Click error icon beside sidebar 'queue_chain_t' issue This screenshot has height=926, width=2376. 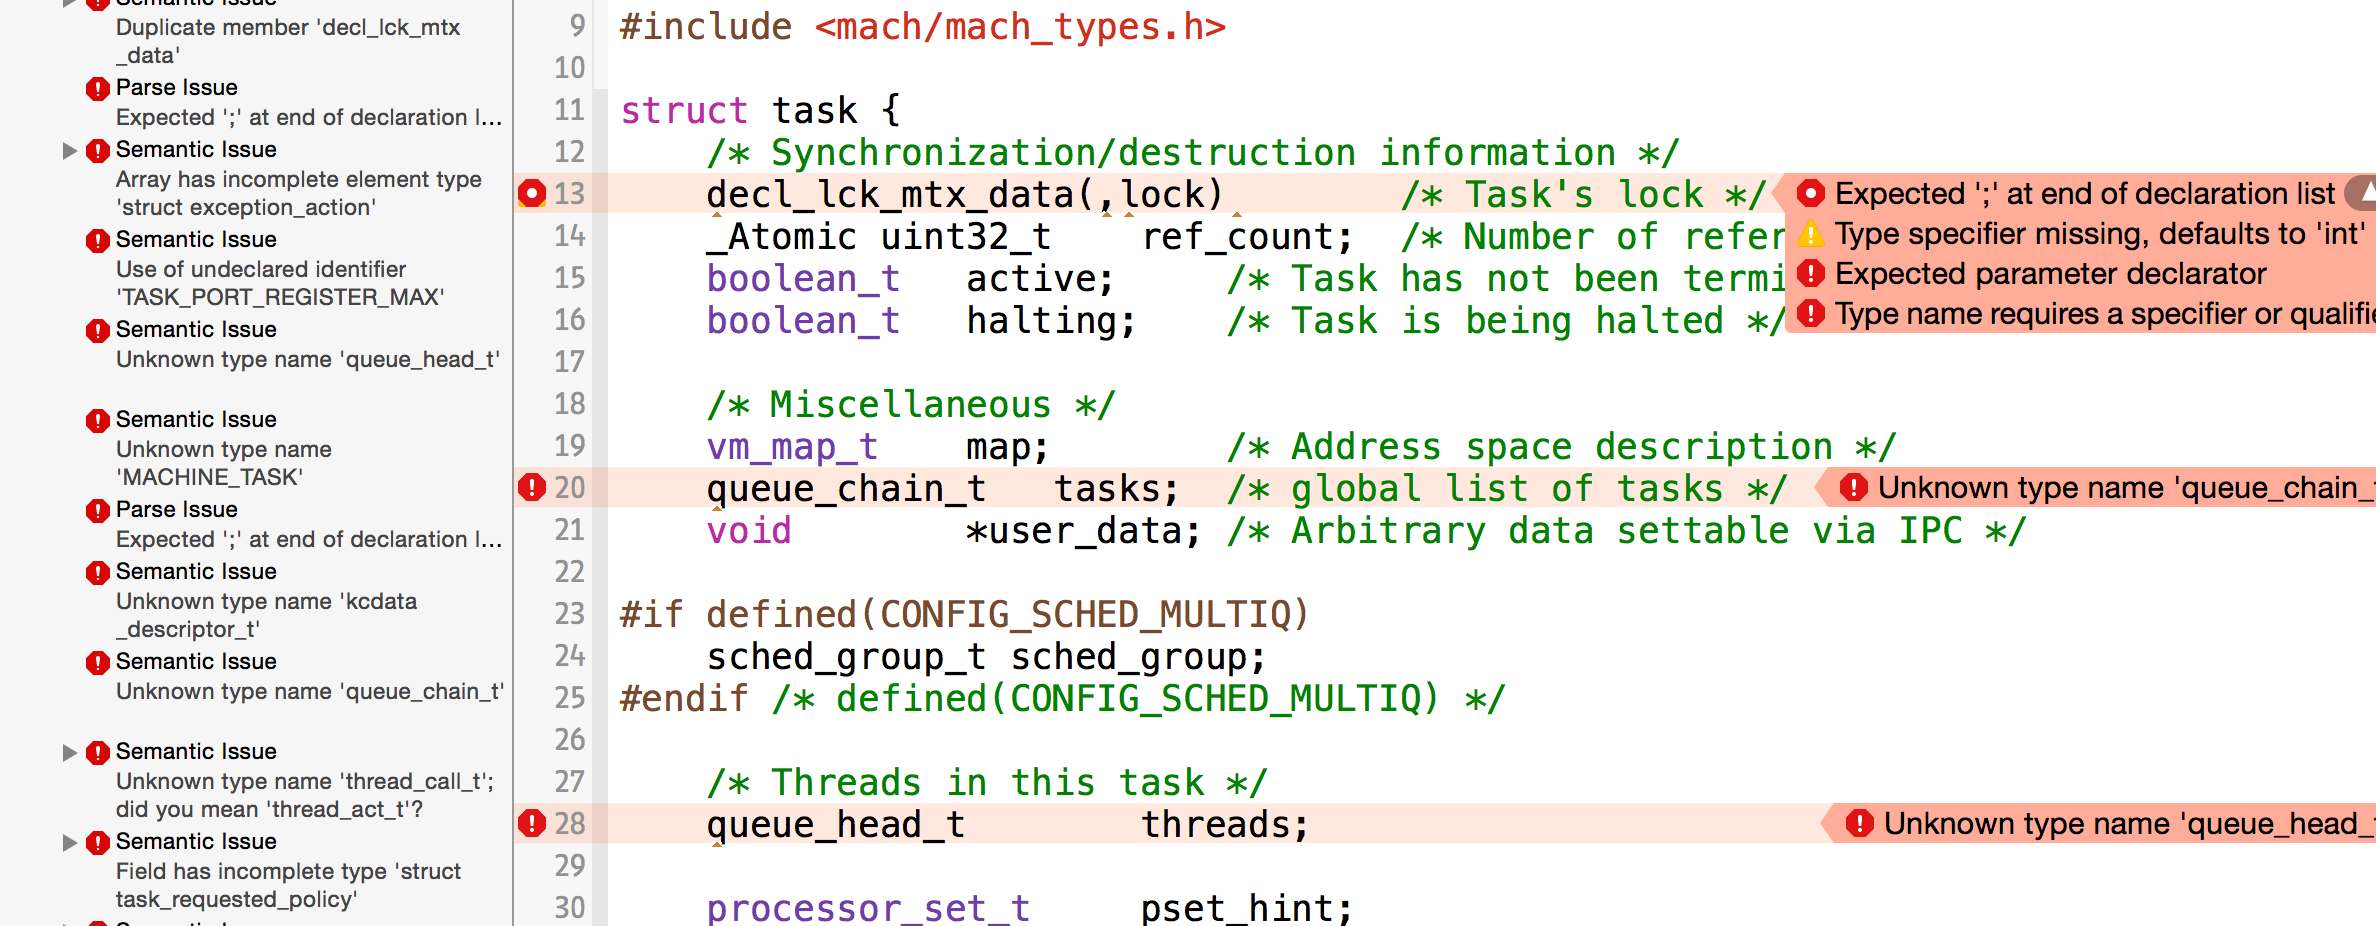tap(97, 662)
